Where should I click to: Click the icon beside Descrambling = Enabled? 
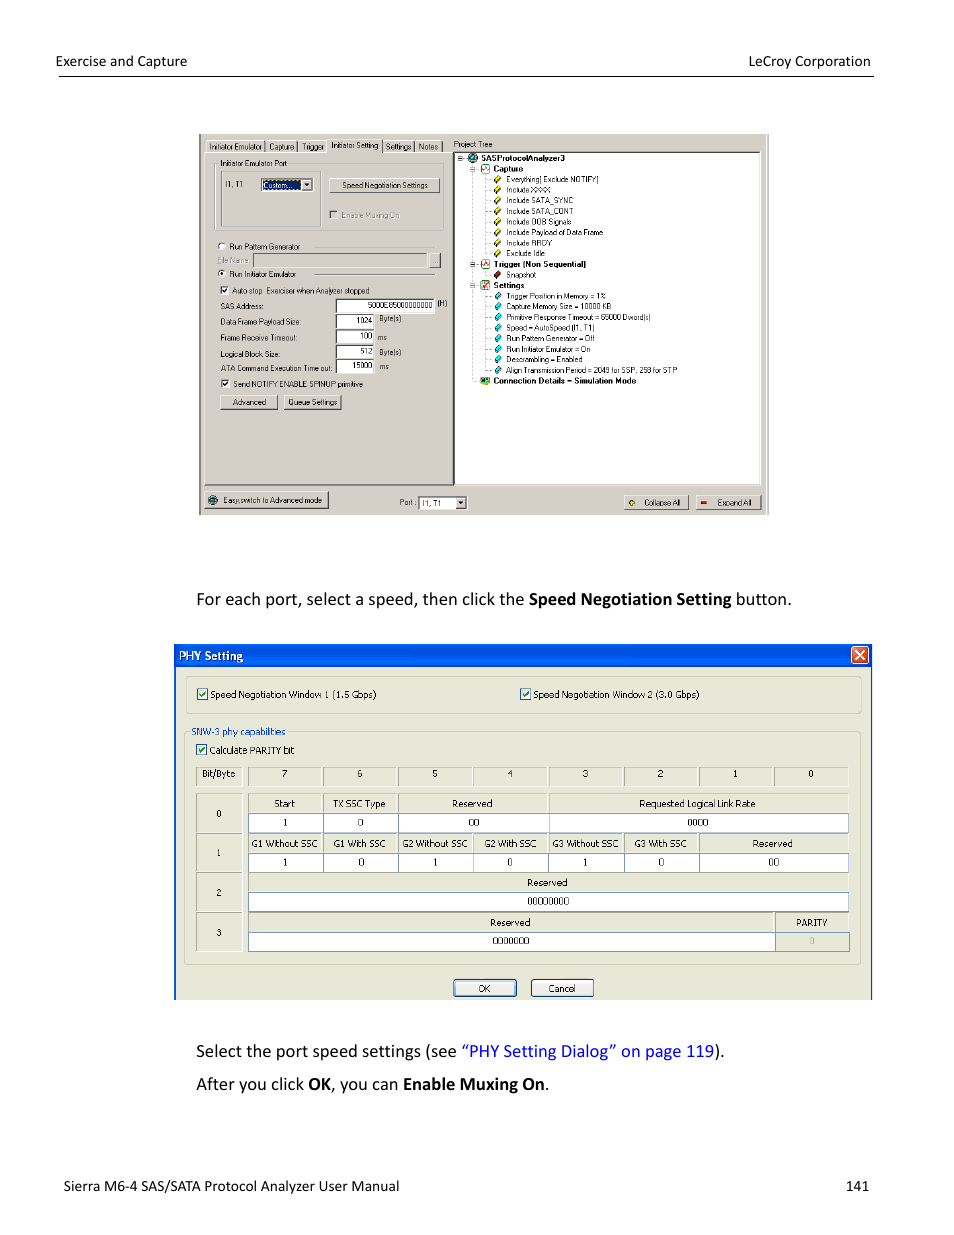coord(498,359)
